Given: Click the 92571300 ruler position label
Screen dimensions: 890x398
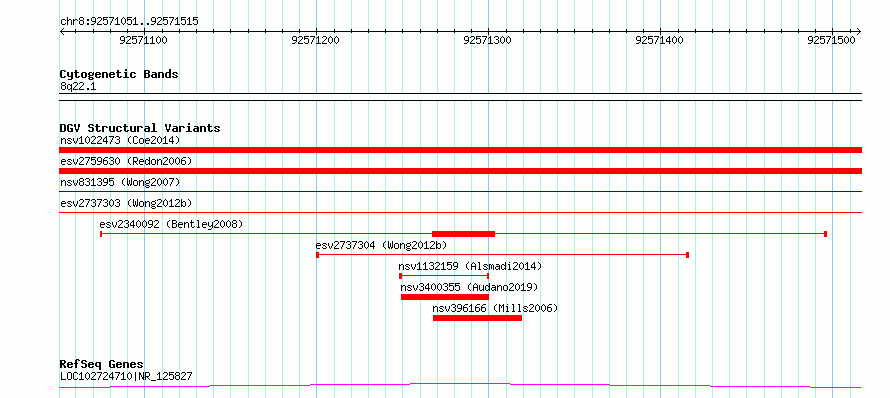Looking at the screenshot, I should pos(488,40).
